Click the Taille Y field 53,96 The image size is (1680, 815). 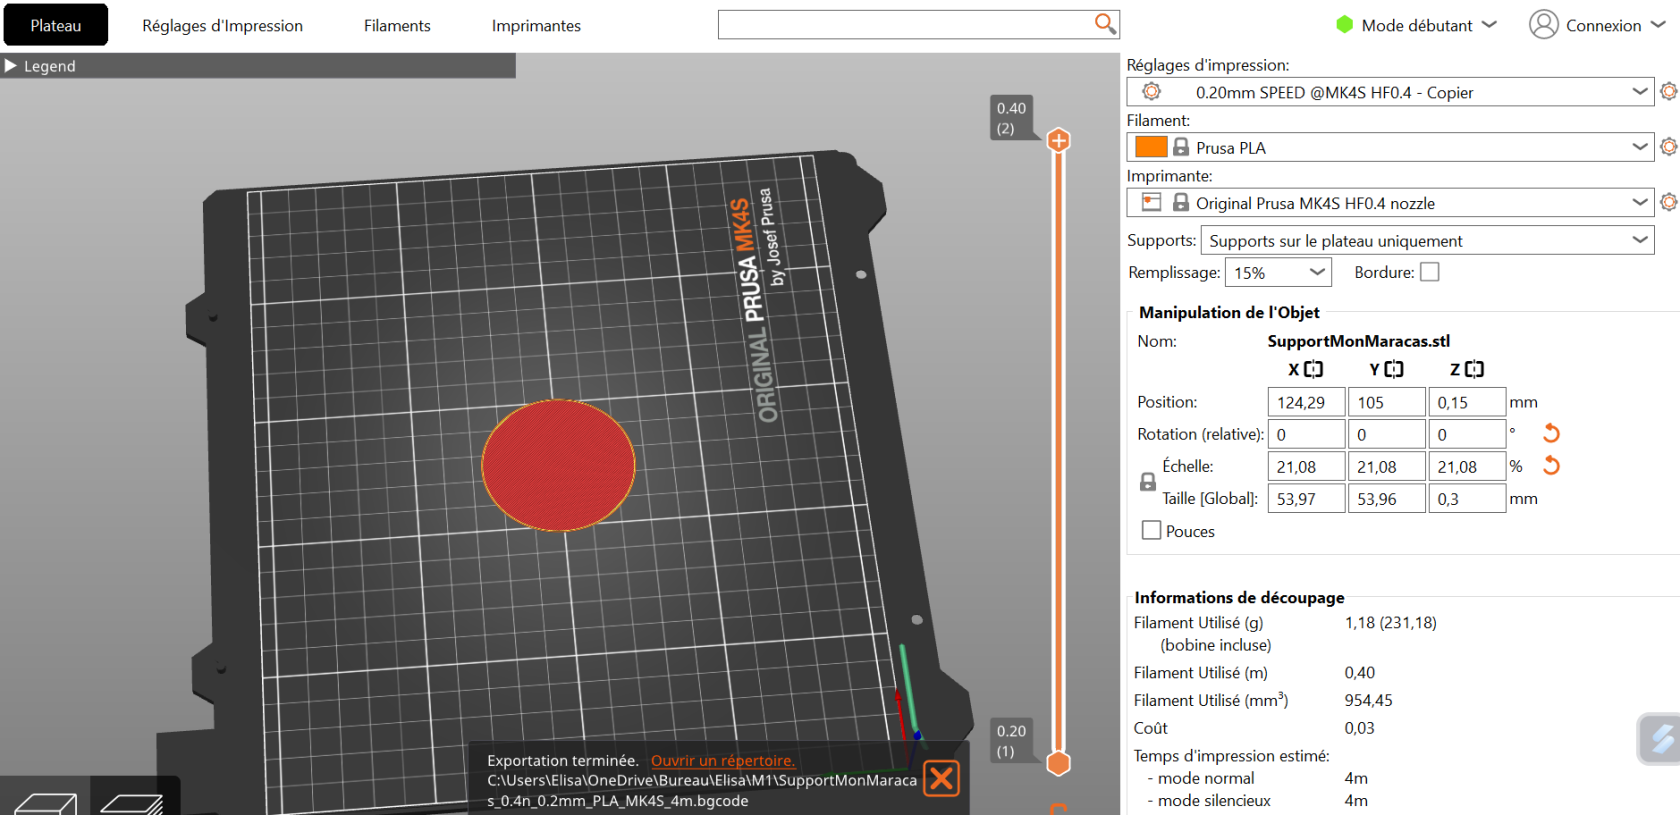(1387, 498)
